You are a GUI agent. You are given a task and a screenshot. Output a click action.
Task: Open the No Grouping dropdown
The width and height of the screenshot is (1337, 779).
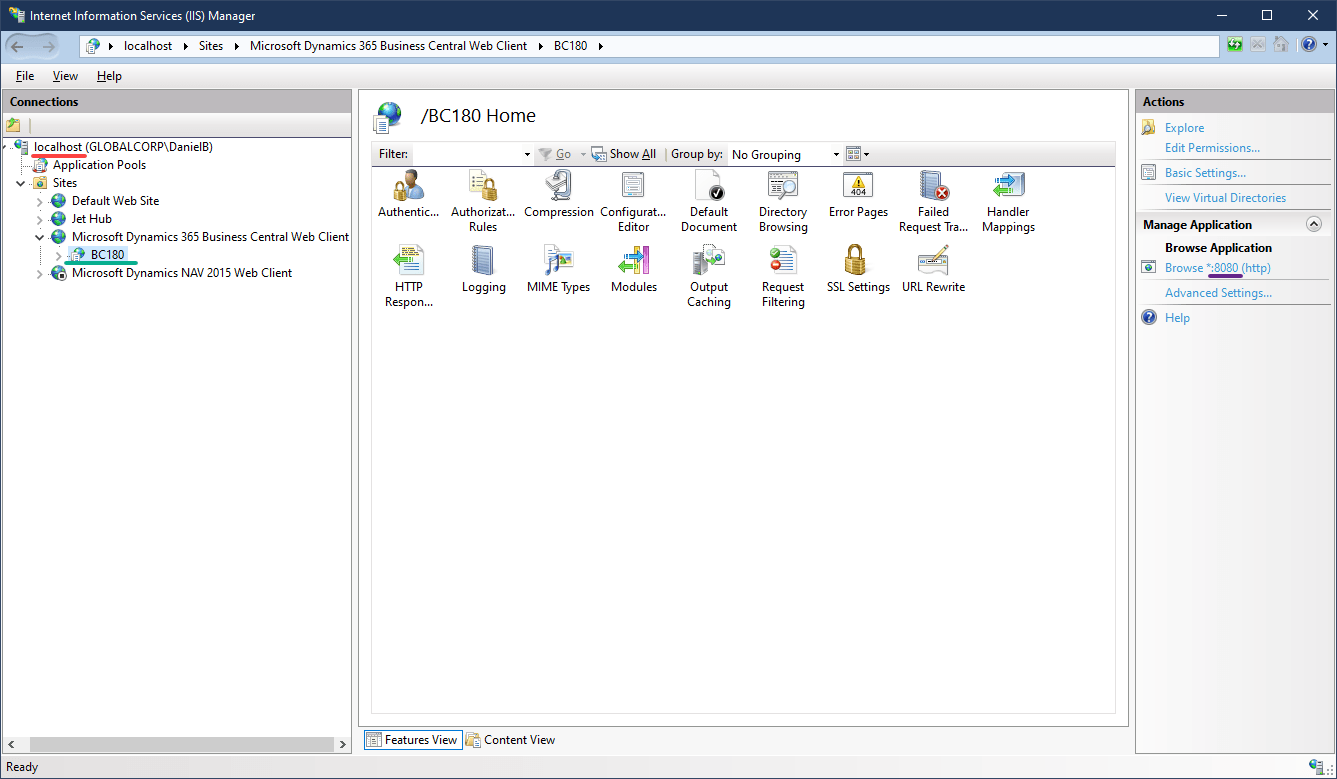836,154
